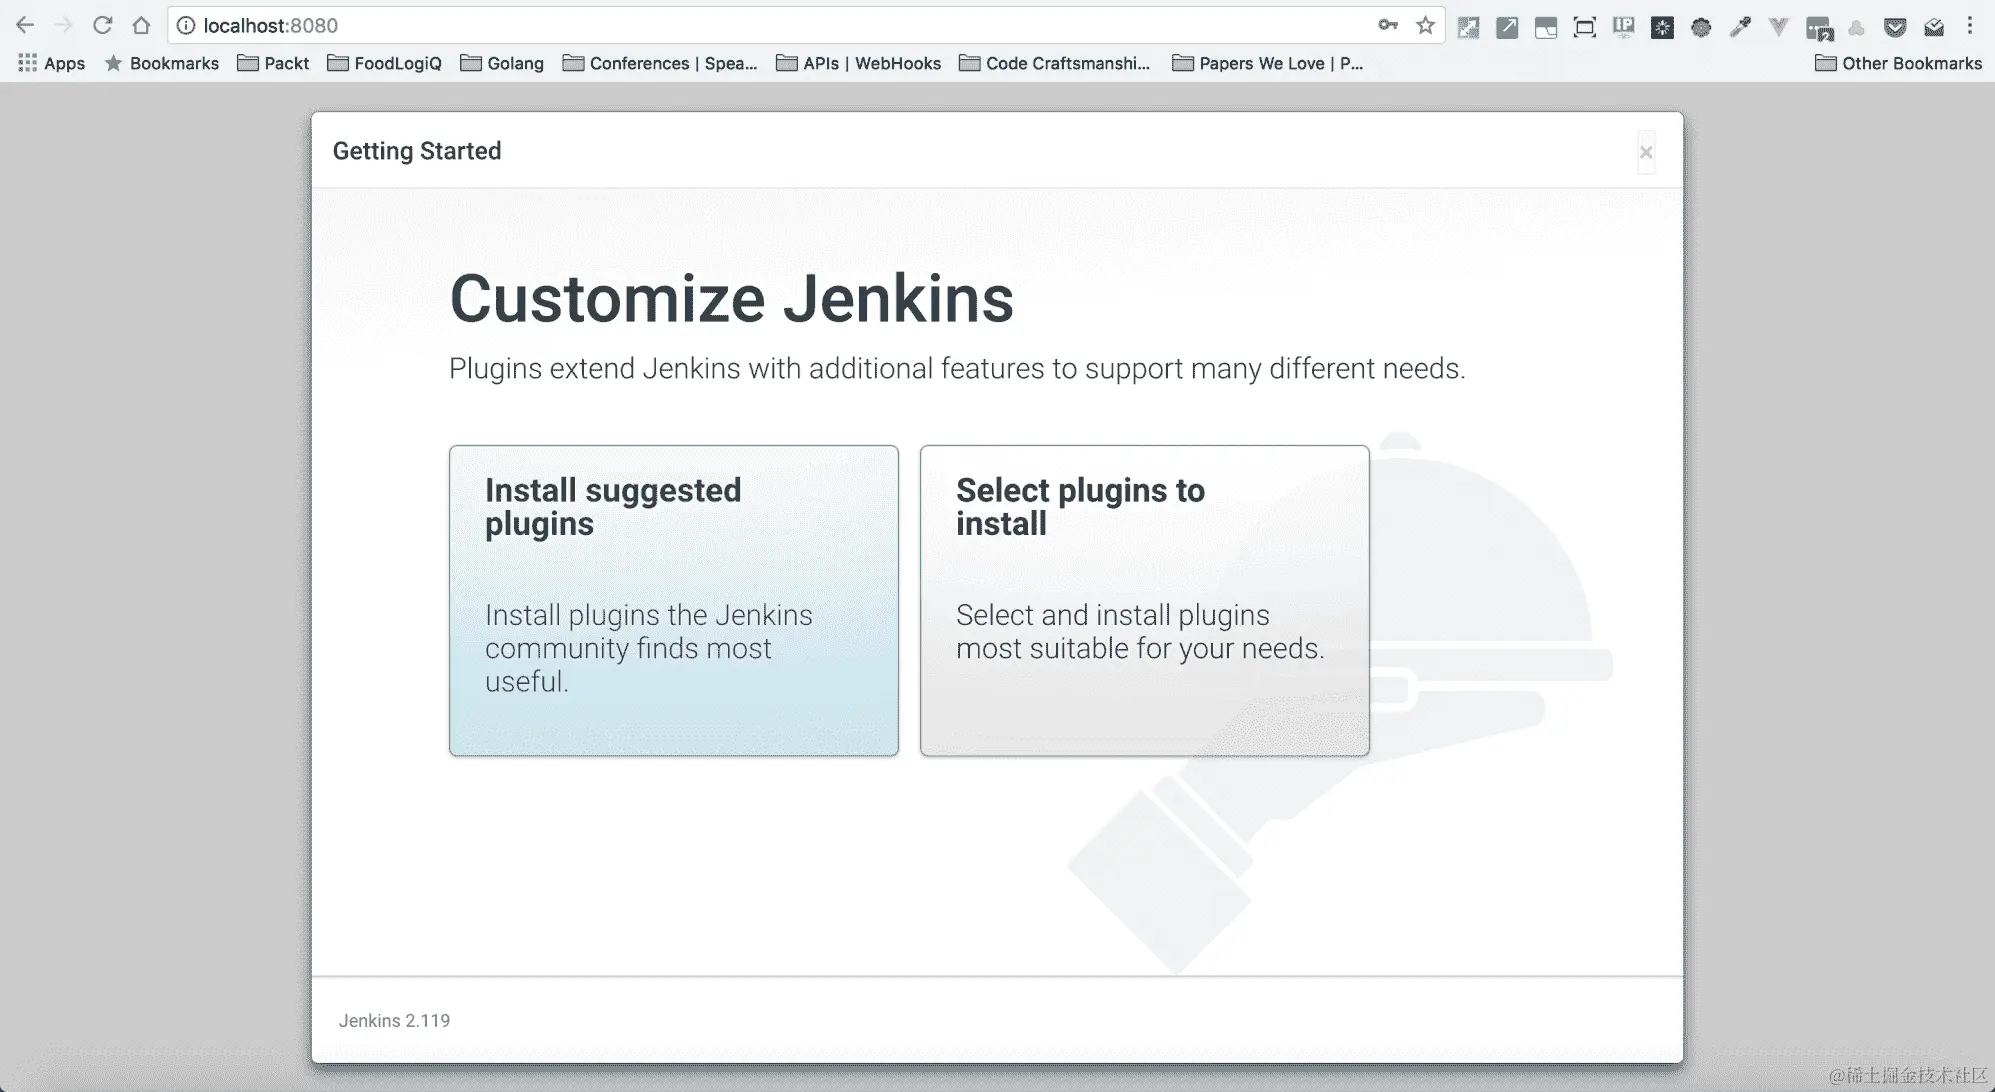1995x1092 pixels.
Task: Go to browser home page
Action: coord(141,26)
